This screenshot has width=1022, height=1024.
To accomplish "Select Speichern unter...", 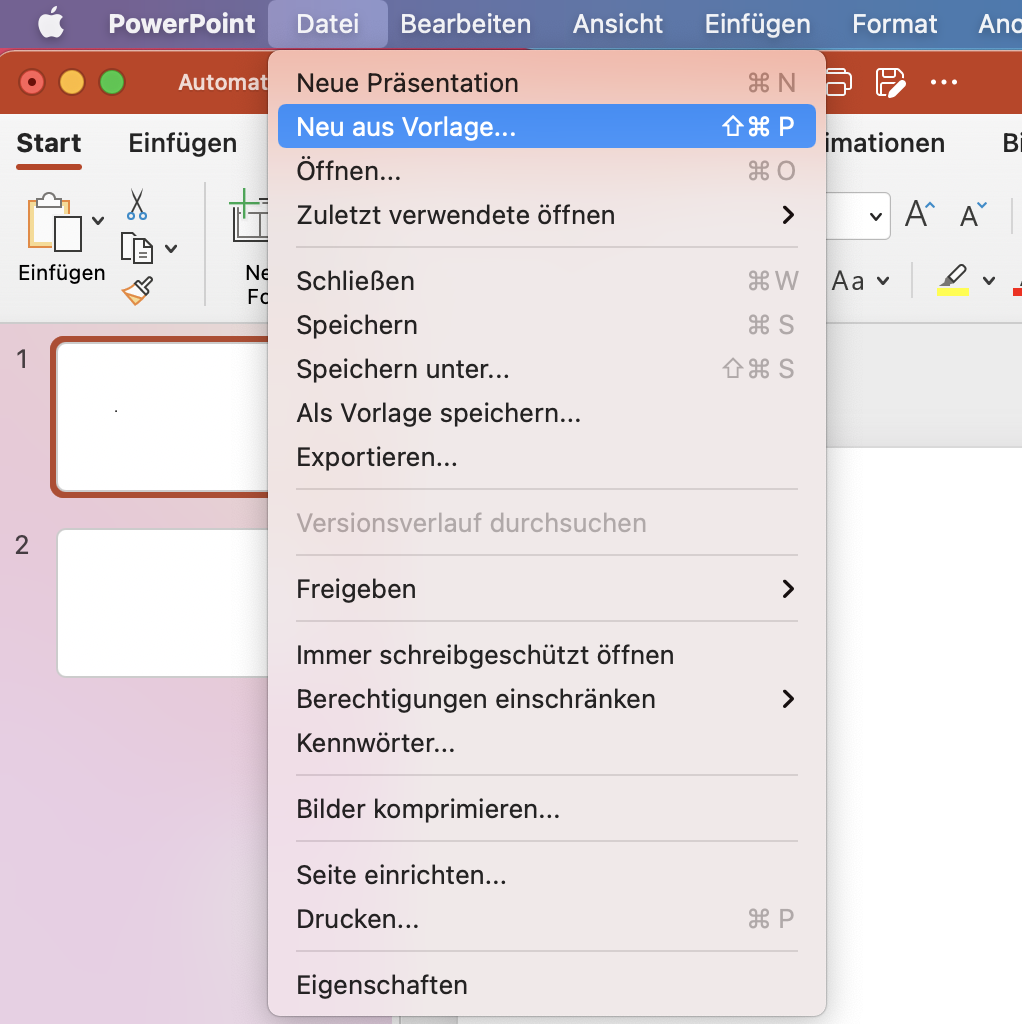I will pos(547,369).
